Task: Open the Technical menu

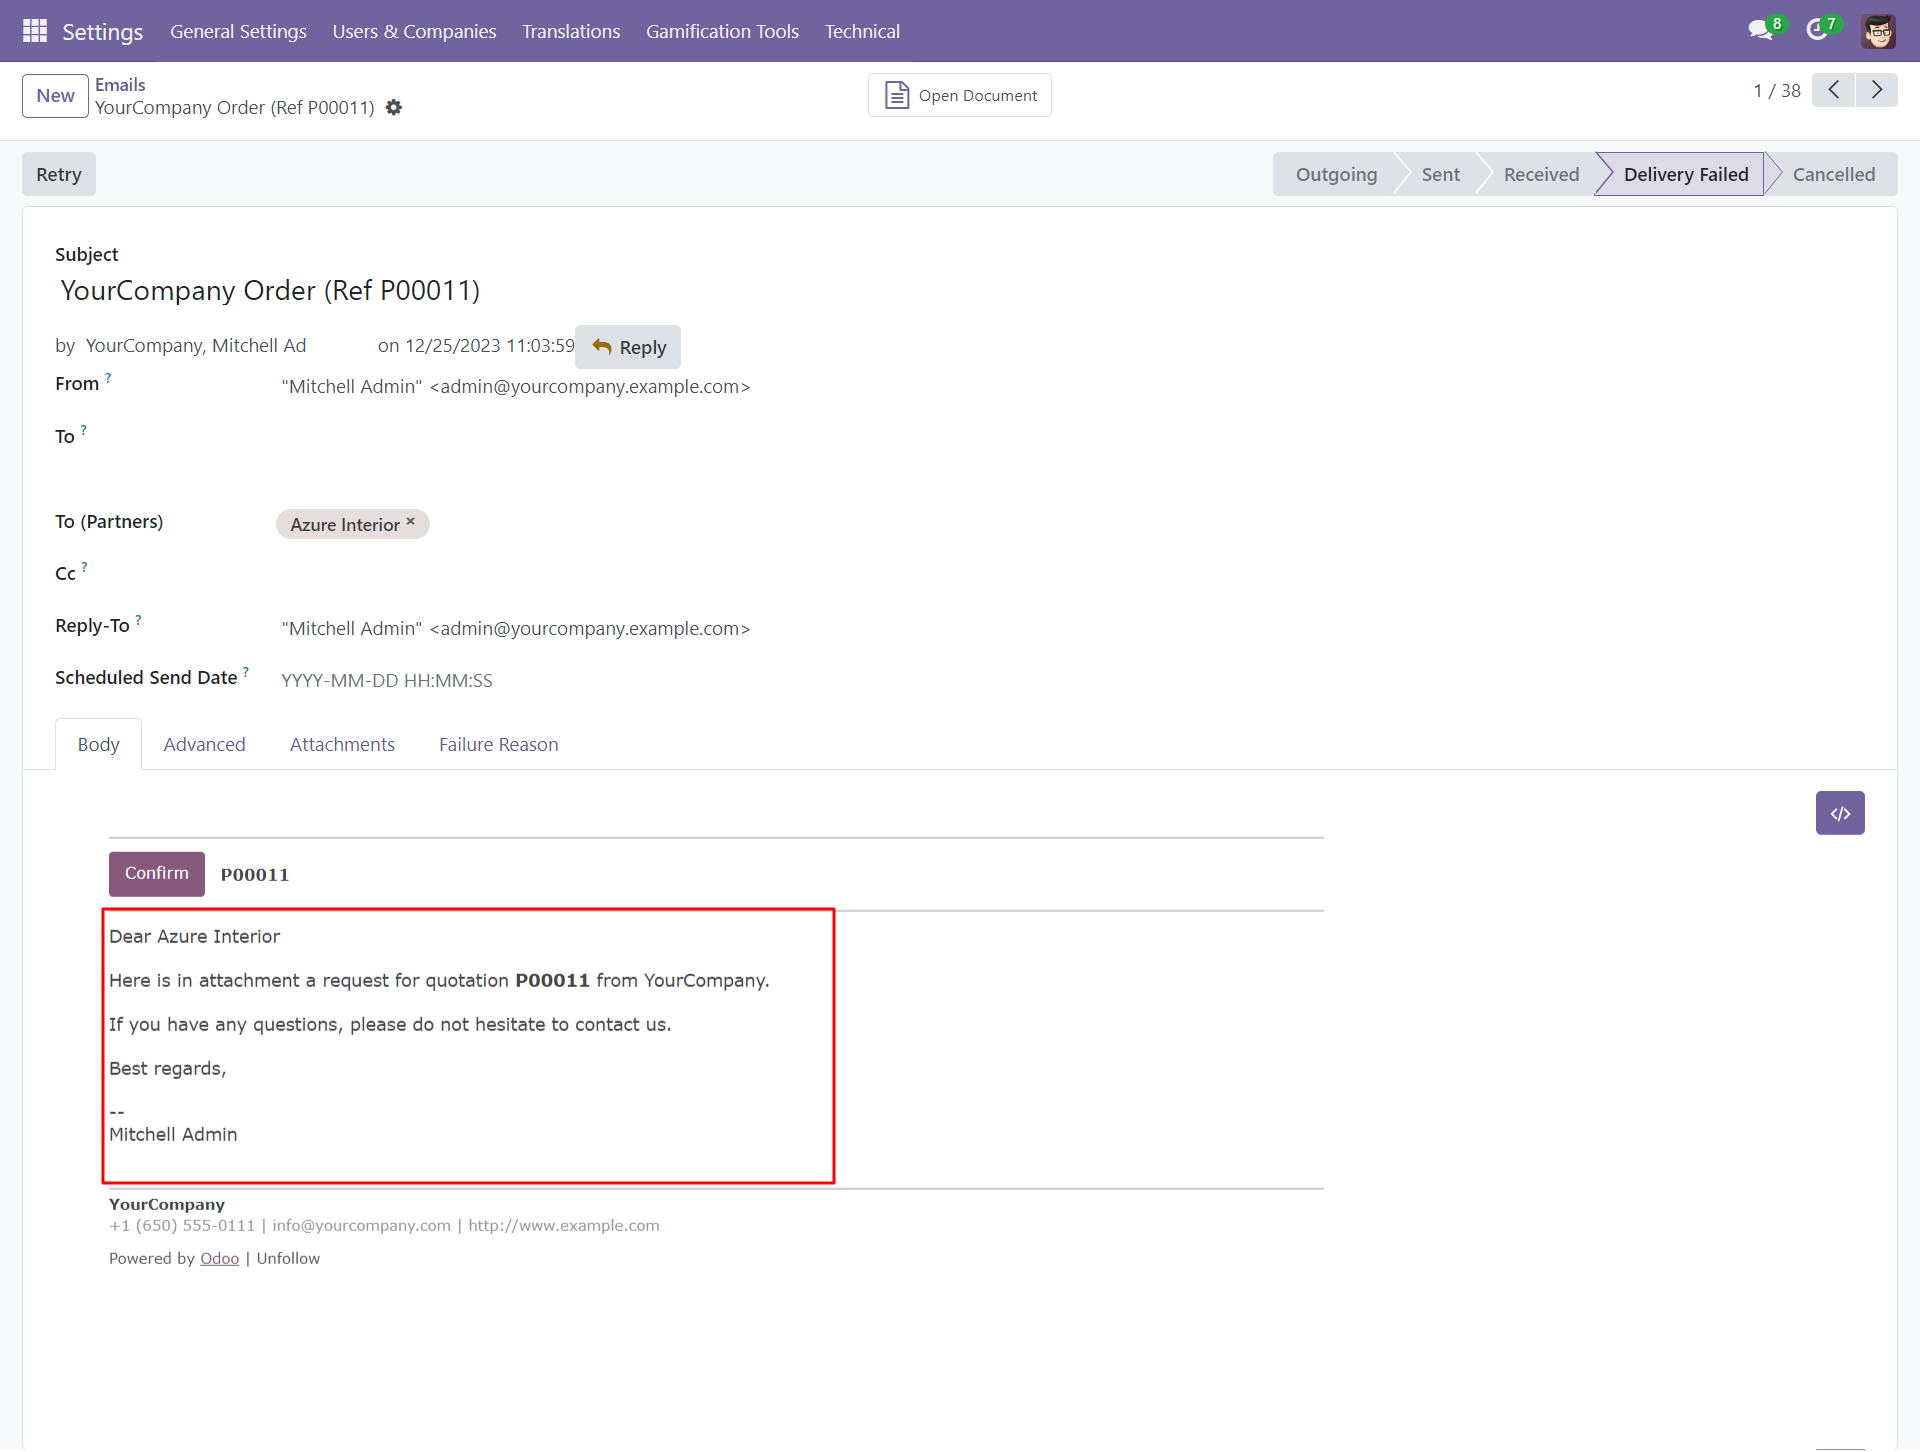Action: 862,31
